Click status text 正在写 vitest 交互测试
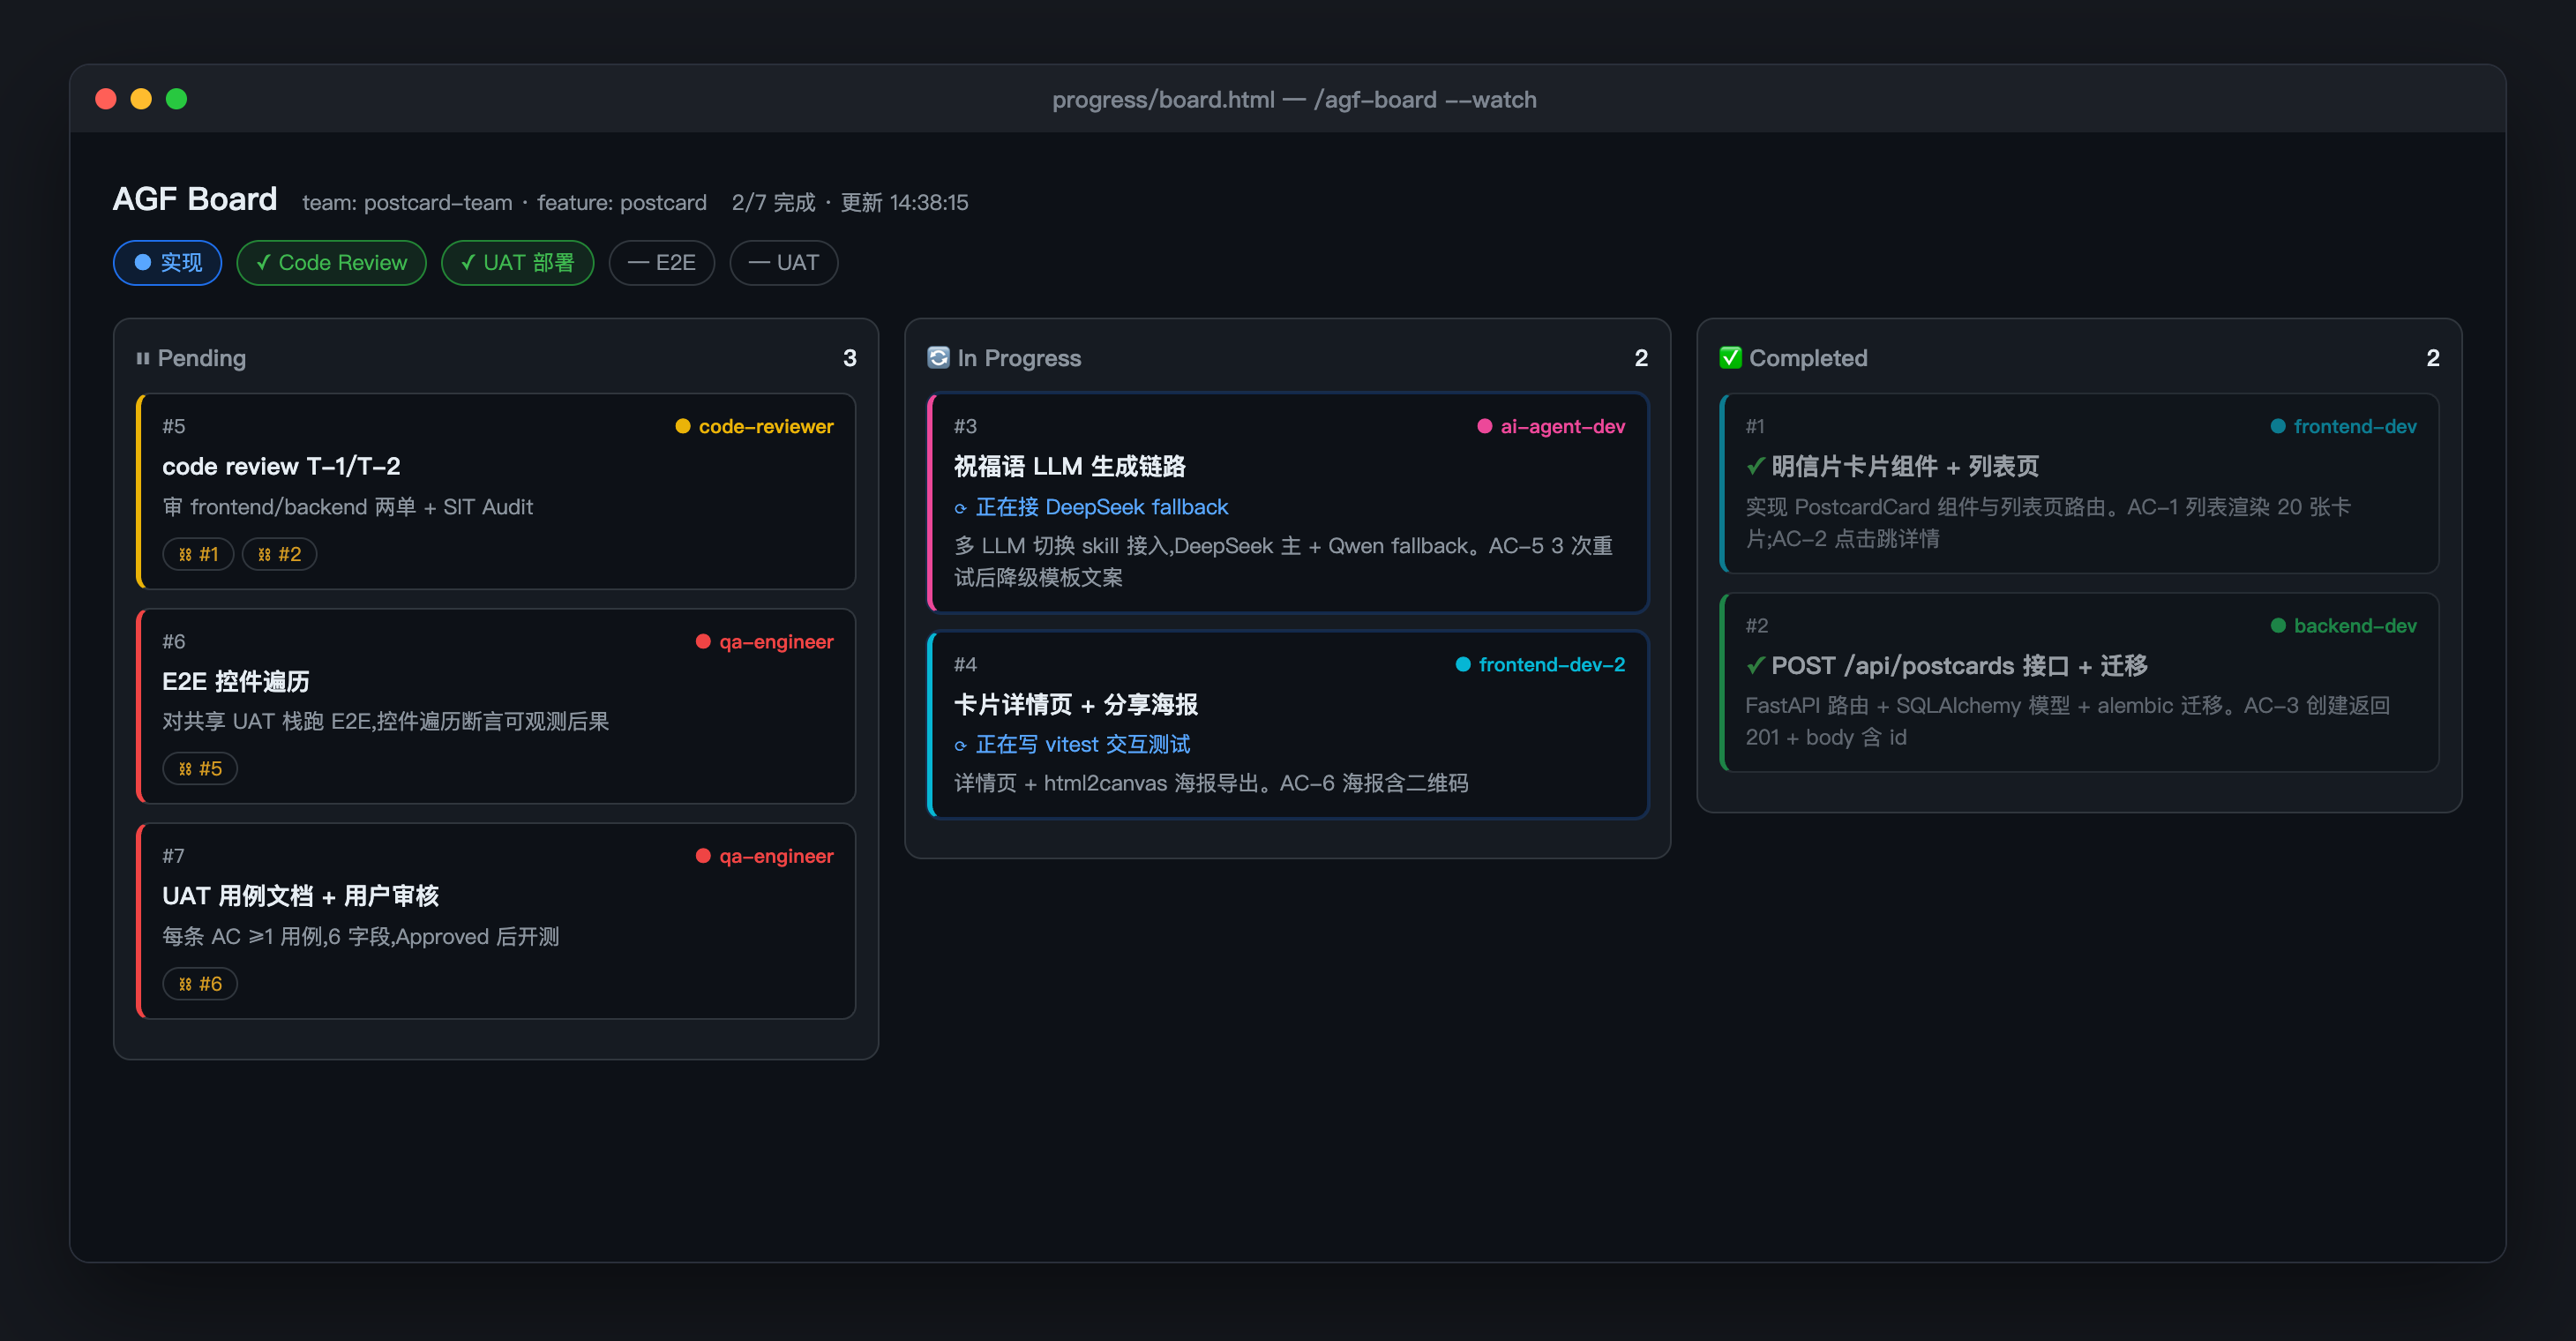 tap(1083, 744)
